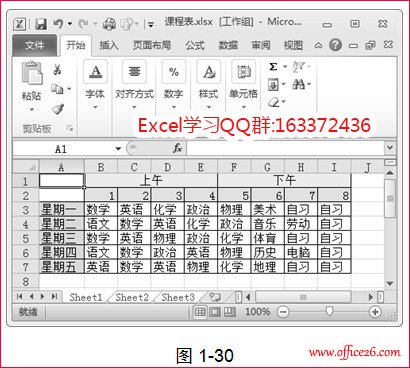This screenshot has height=368, width=410.
Task: Click the Cut scissors icon
Action: point(57,70)
